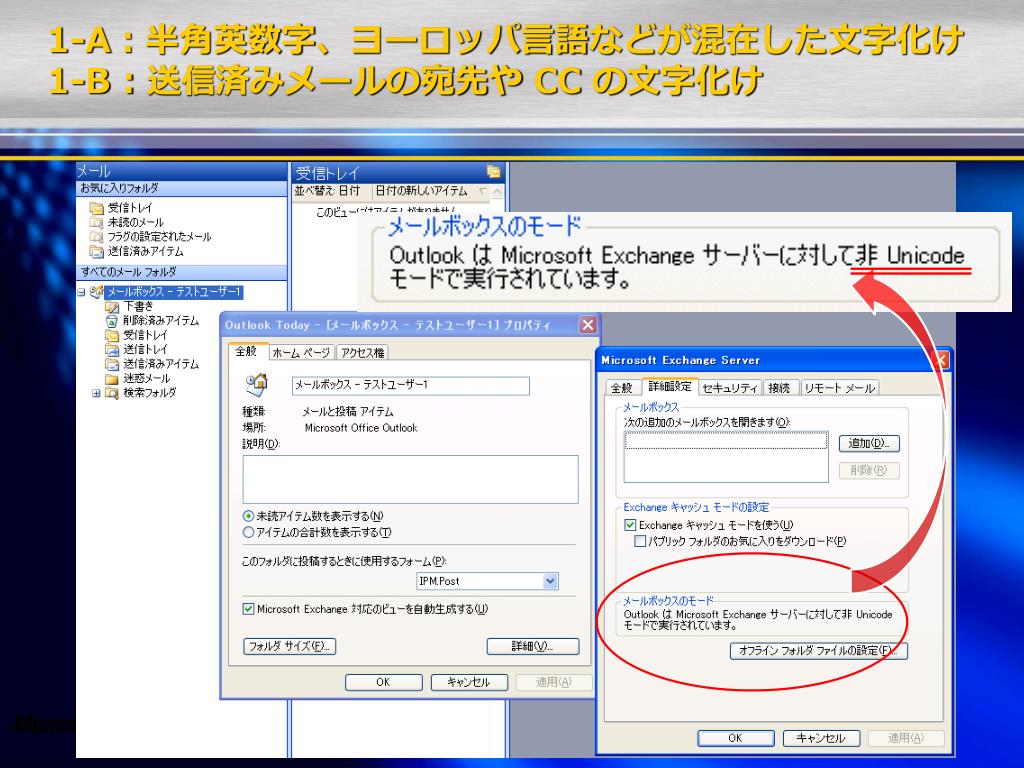Select the 未読アイテム数を表示する radio button
The width and height of the screenshot is (1024, 768).
248,516
